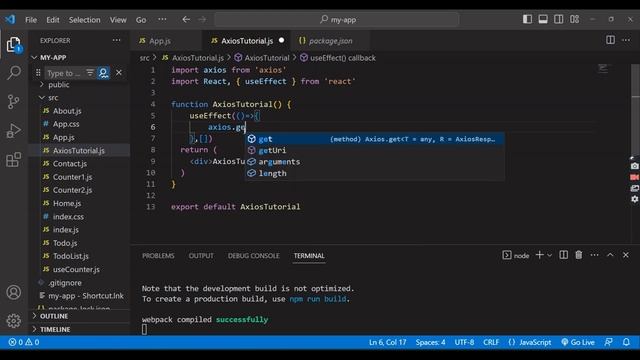
Task: Choose the getUri autocomplete suggestion
Action: [374, 151]
